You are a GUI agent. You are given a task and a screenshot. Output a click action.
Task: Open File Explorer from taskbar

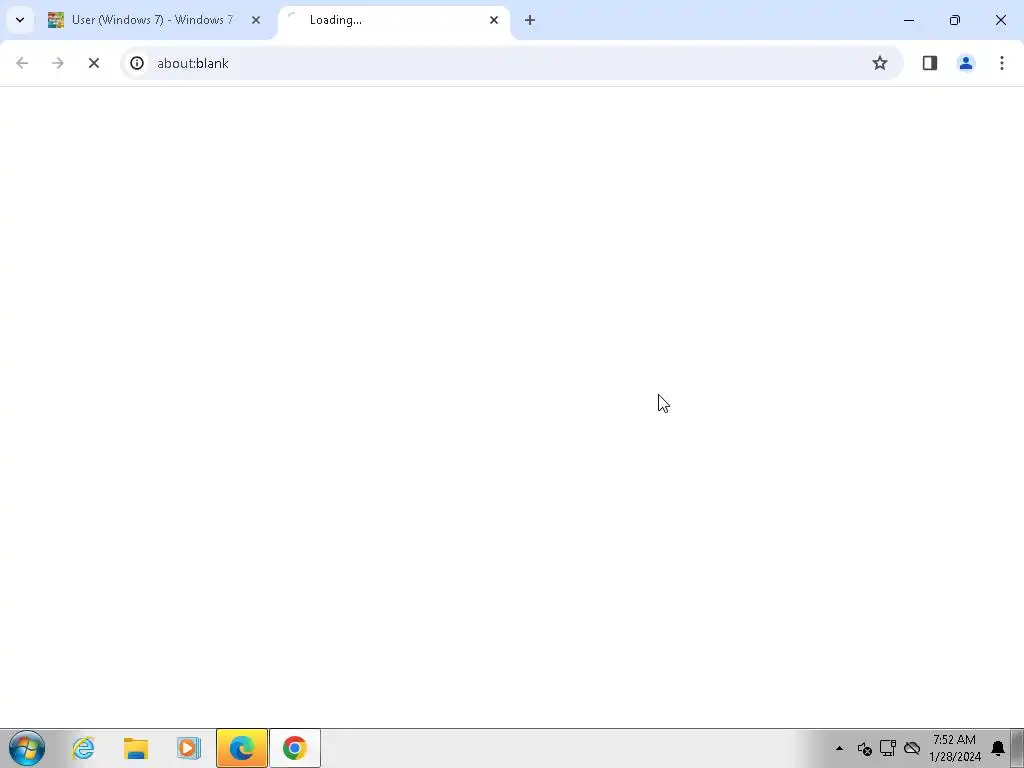pyautogui.click(x=136, y=748)
